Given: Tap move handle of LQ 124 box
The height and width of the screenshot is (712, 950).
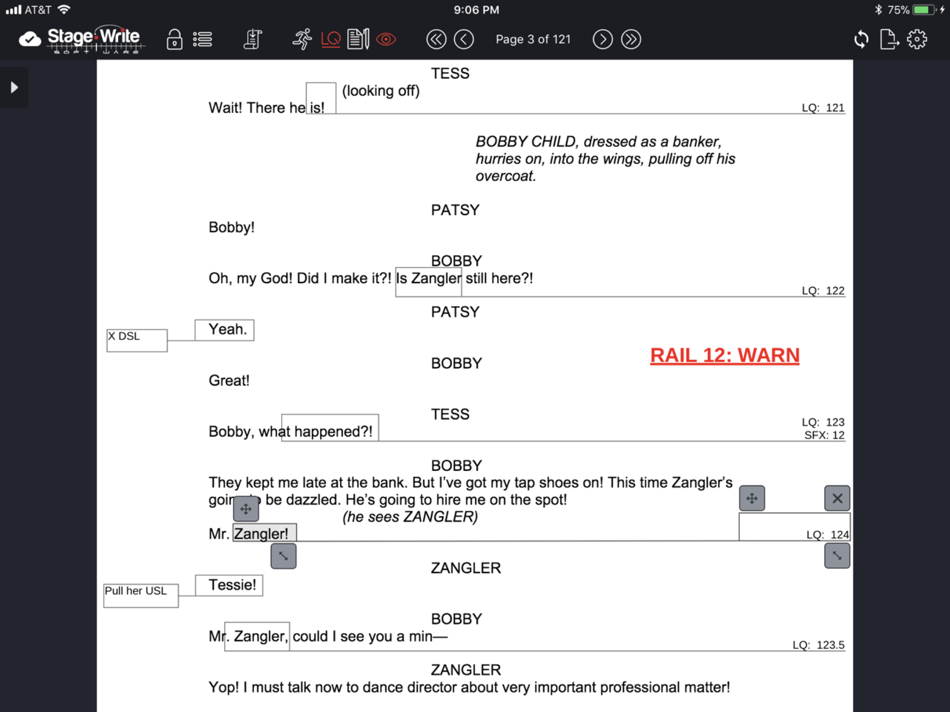Looking at the screenshot, I should point(752,498).
